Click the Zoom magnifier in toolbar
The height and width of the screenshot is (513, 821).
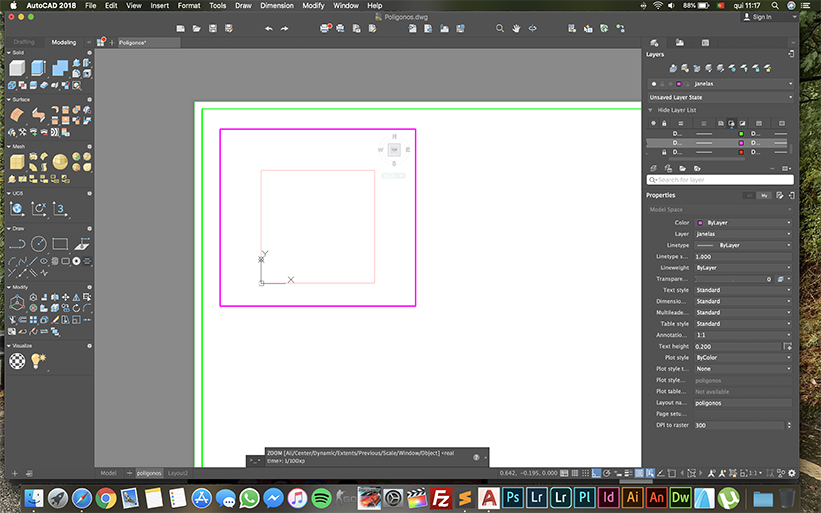click(500, 29)
